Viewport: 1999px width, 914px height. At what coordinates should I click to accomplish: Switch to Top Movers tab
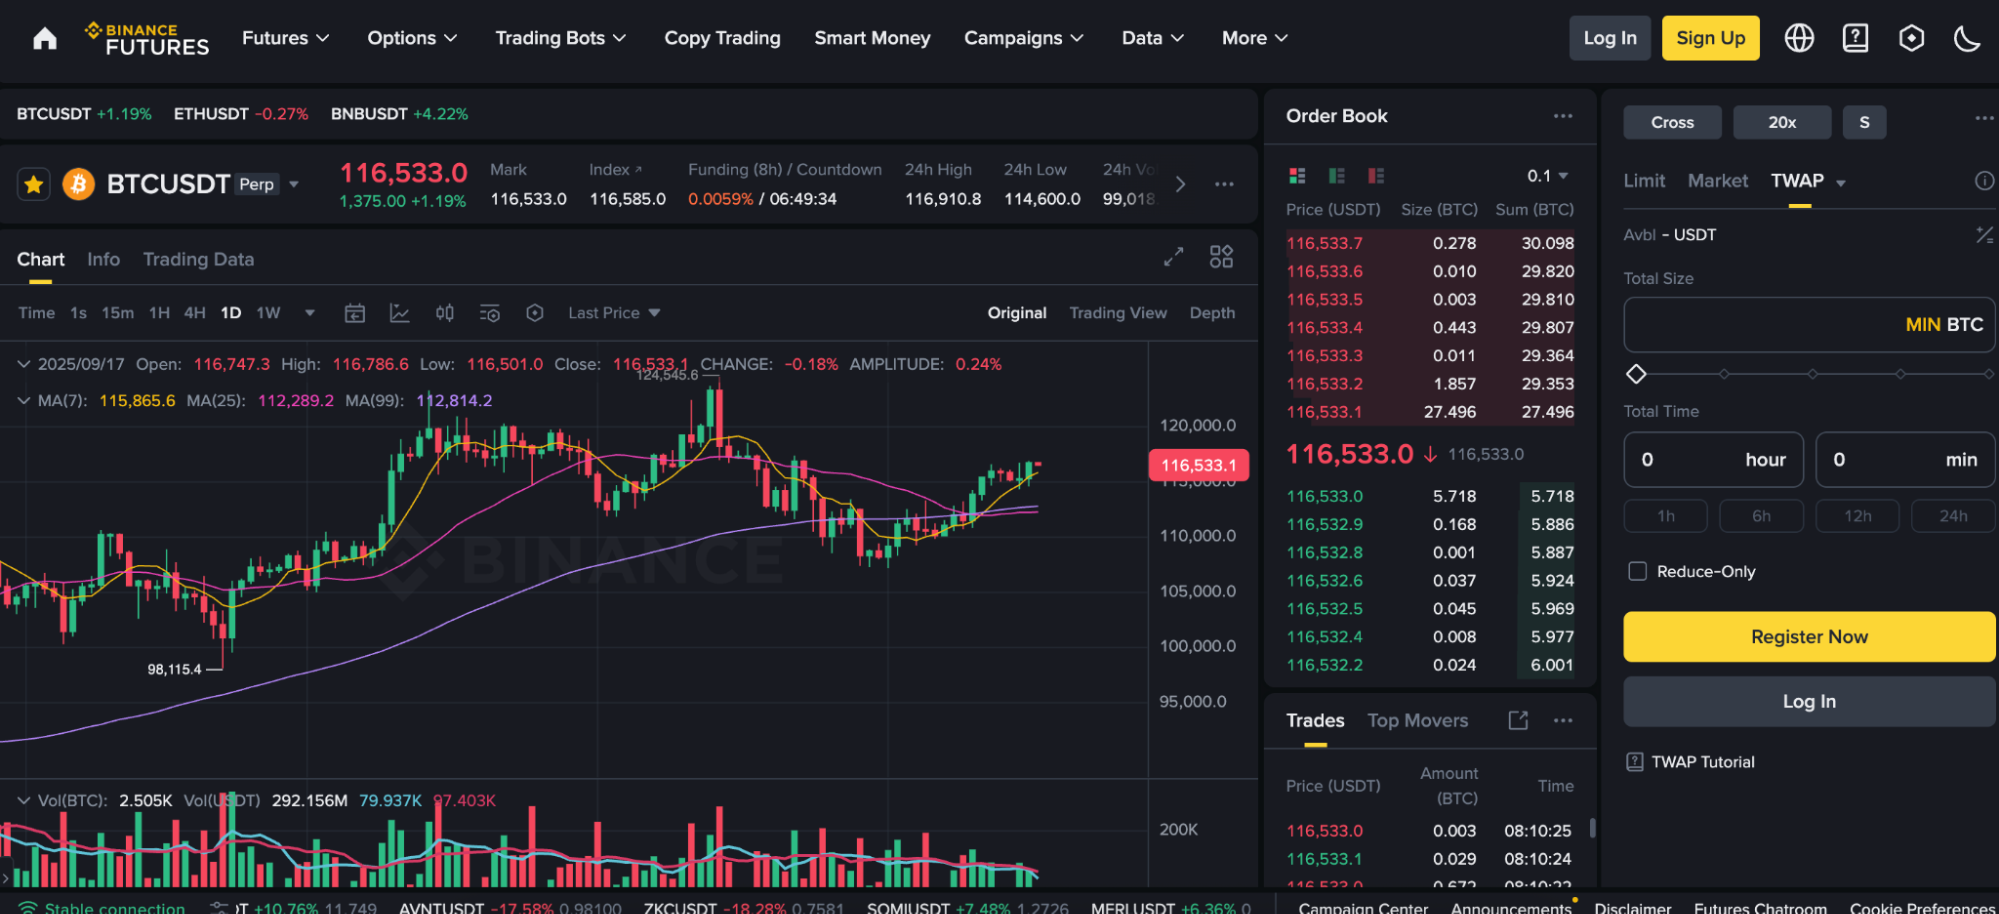(x=1418, y=720)
